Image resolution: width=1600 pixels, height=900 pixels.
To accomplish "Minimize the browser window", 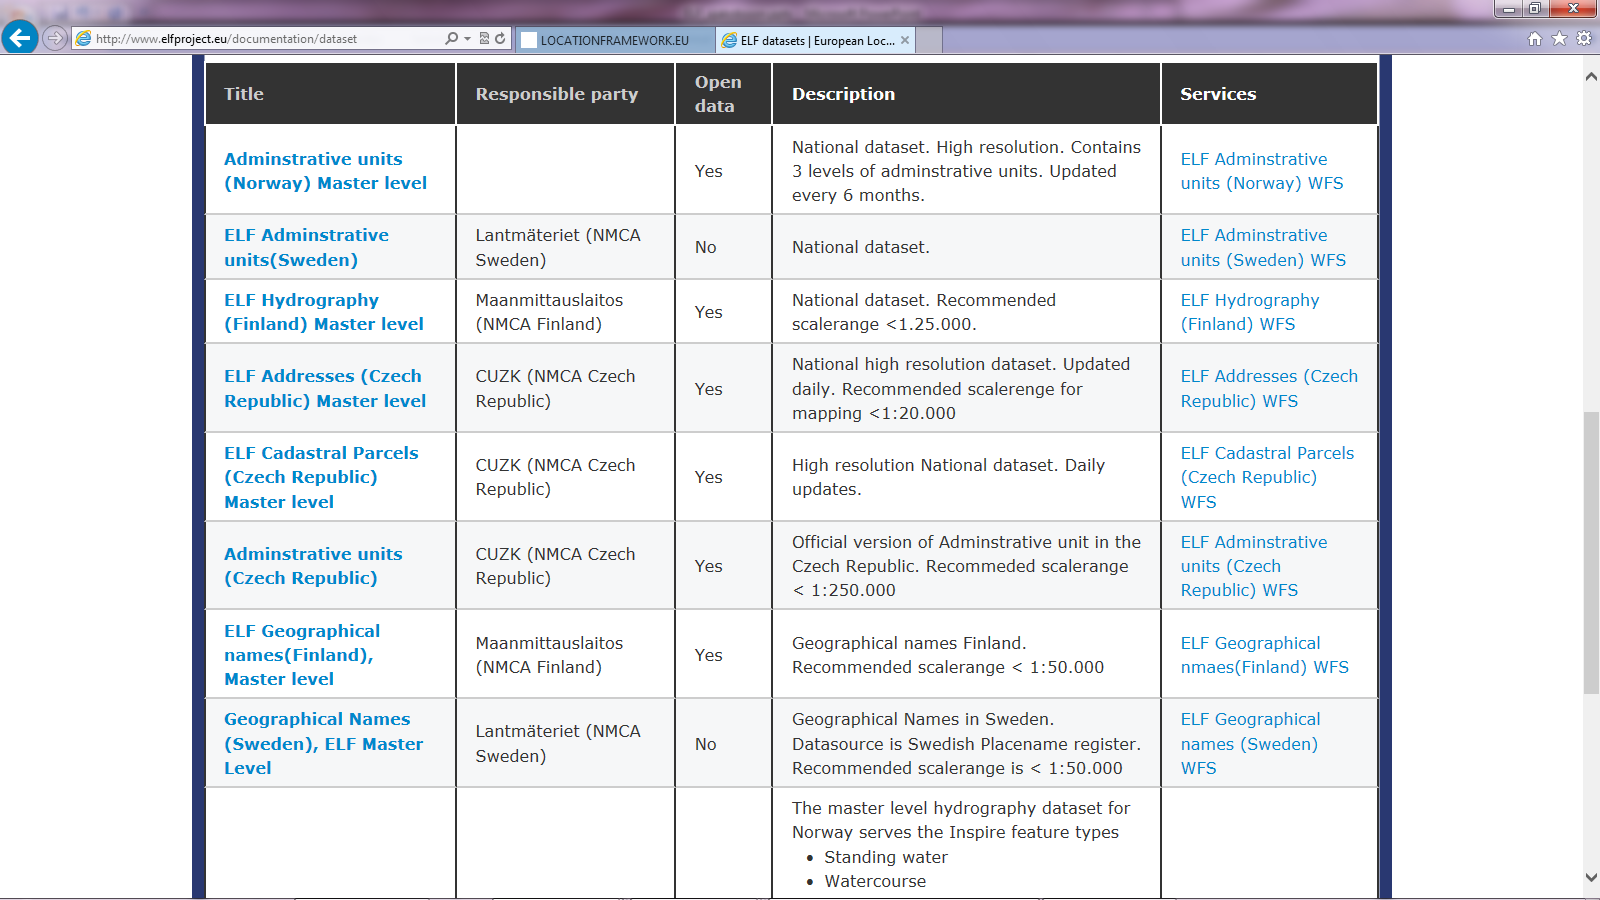I will pos(1508,9).
